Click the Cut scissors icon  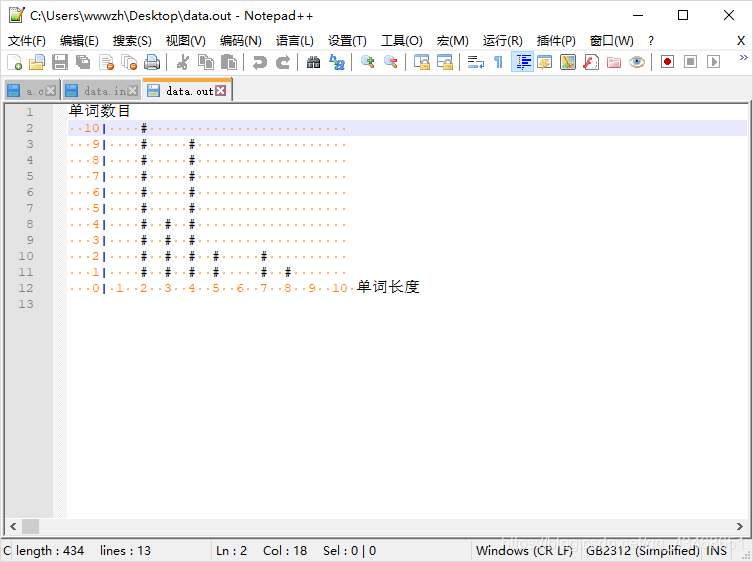[183, 62]
